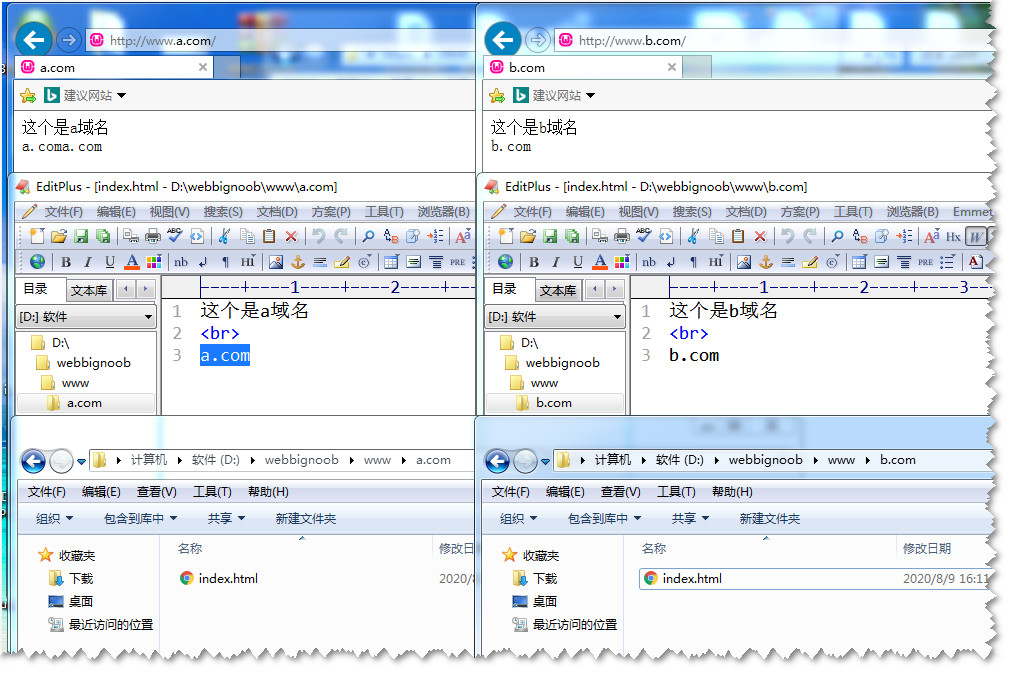Toggle W word wrap button in b.com EditPlus

click(975, 237)
